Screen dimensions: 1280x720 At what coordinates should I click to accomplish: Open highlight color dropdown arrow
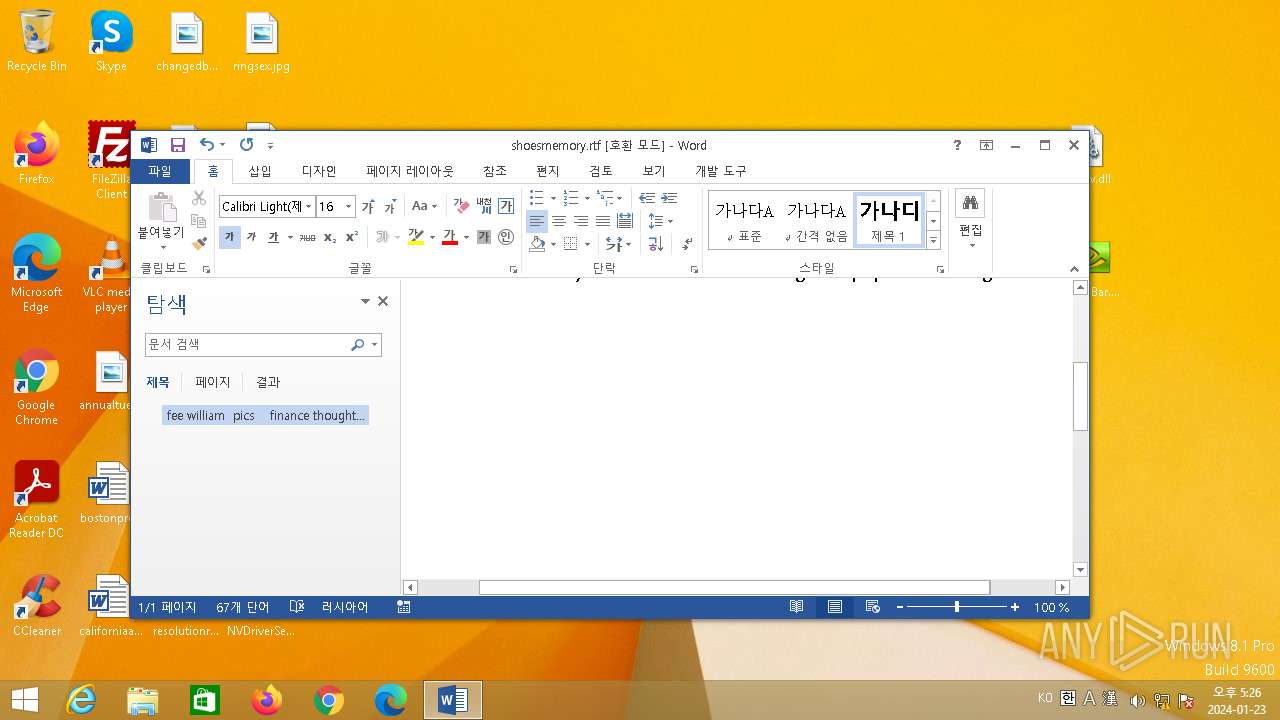[x=432, y=237]
